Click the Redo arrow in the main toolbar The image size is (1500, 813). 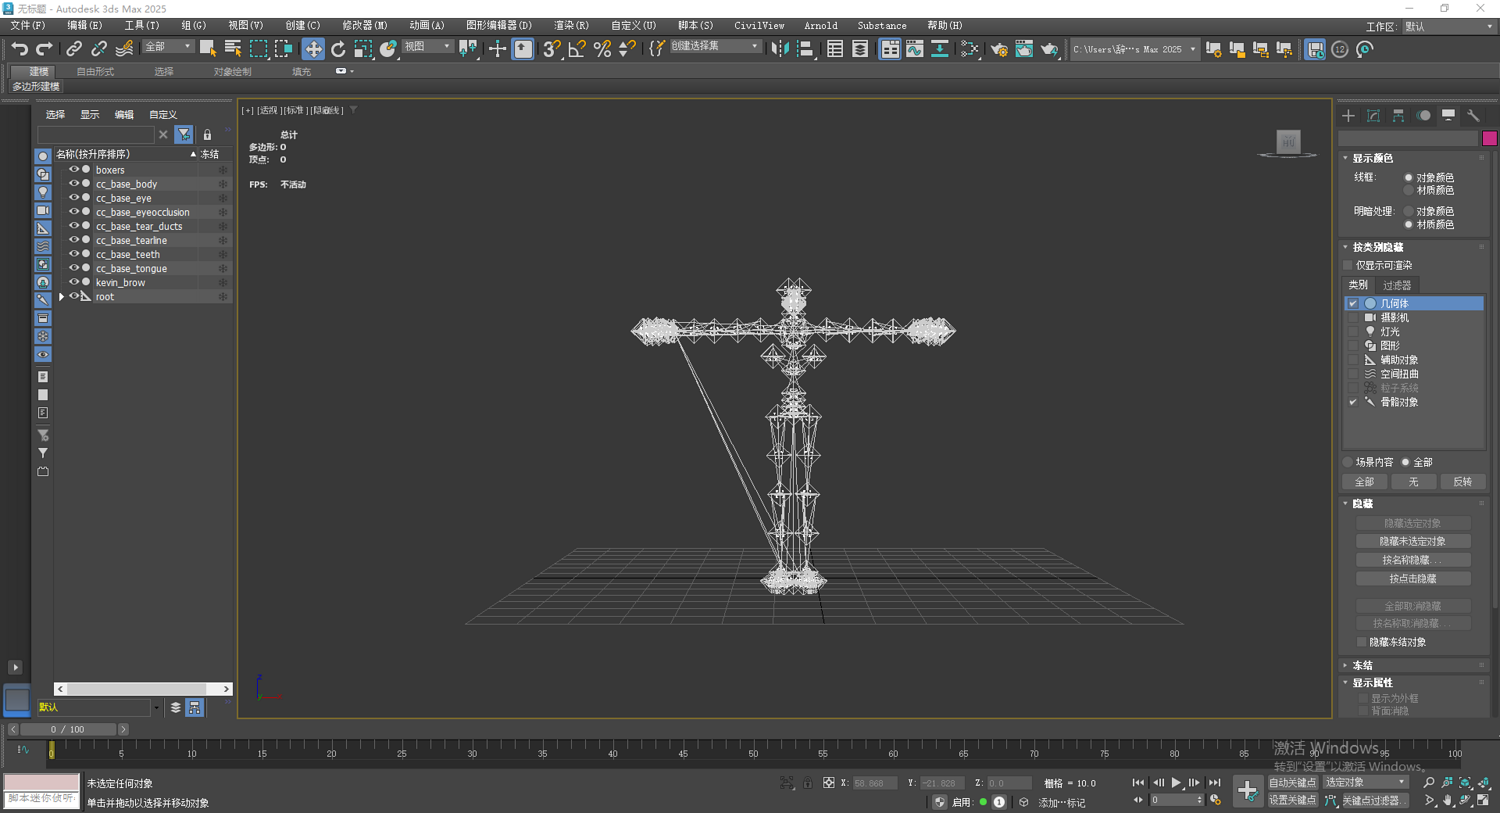click(44, 49)
